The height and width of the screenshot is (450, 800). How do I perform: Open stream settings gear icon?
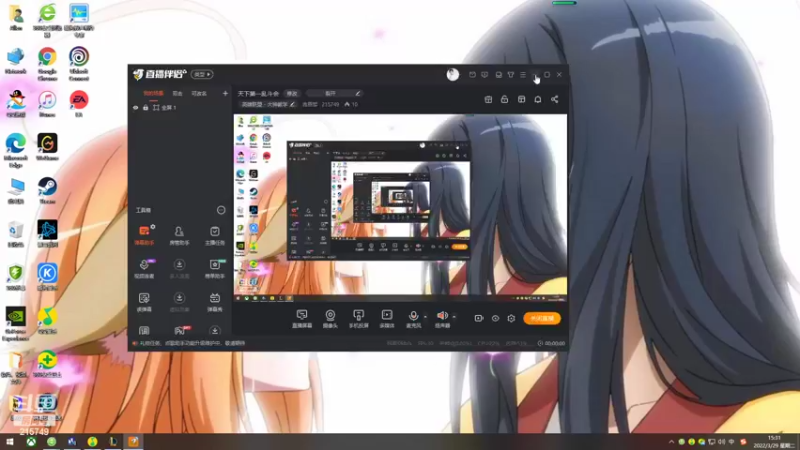(511, 318)
